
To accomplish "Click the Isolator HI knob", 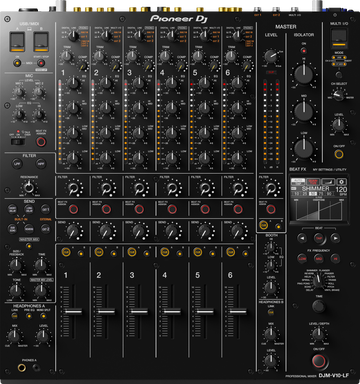I will tap(304, 74).
